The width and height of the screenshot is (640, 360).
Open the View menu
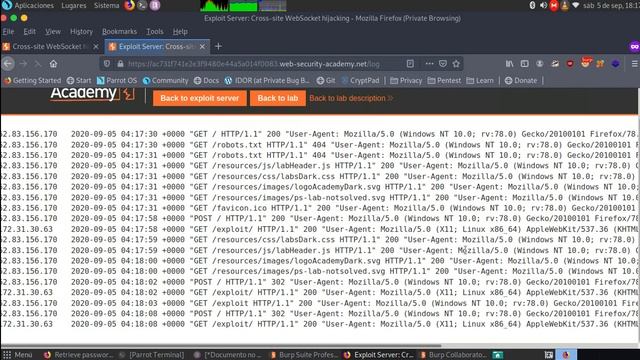53,31
